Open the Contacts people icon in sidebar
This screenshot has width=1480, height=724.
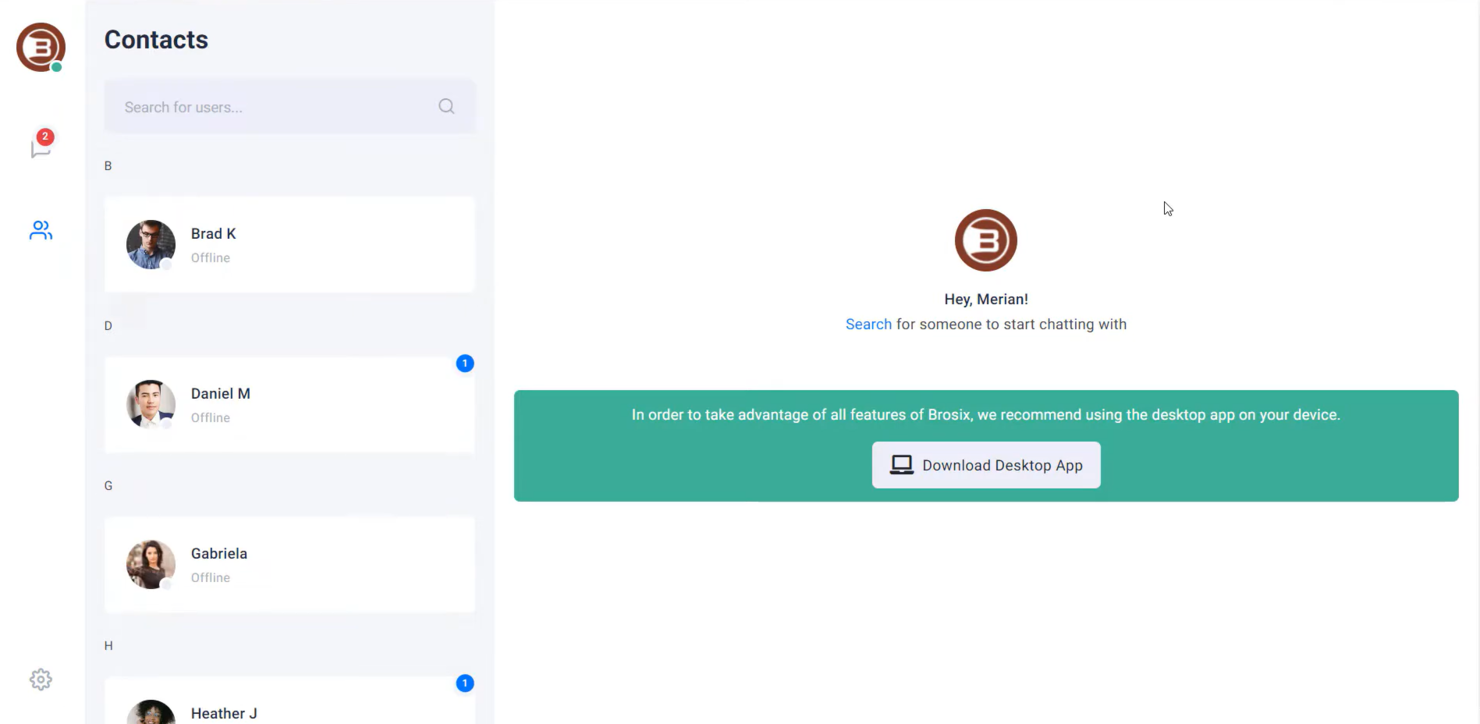point(41,231)
